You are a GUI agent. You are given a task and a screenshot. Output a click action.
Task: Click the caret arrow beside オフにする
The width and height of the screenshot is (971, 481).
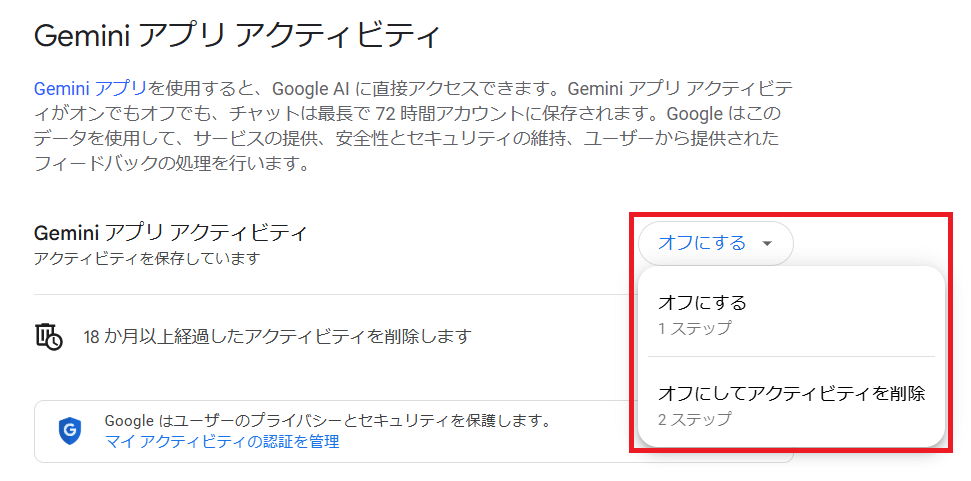767,243
